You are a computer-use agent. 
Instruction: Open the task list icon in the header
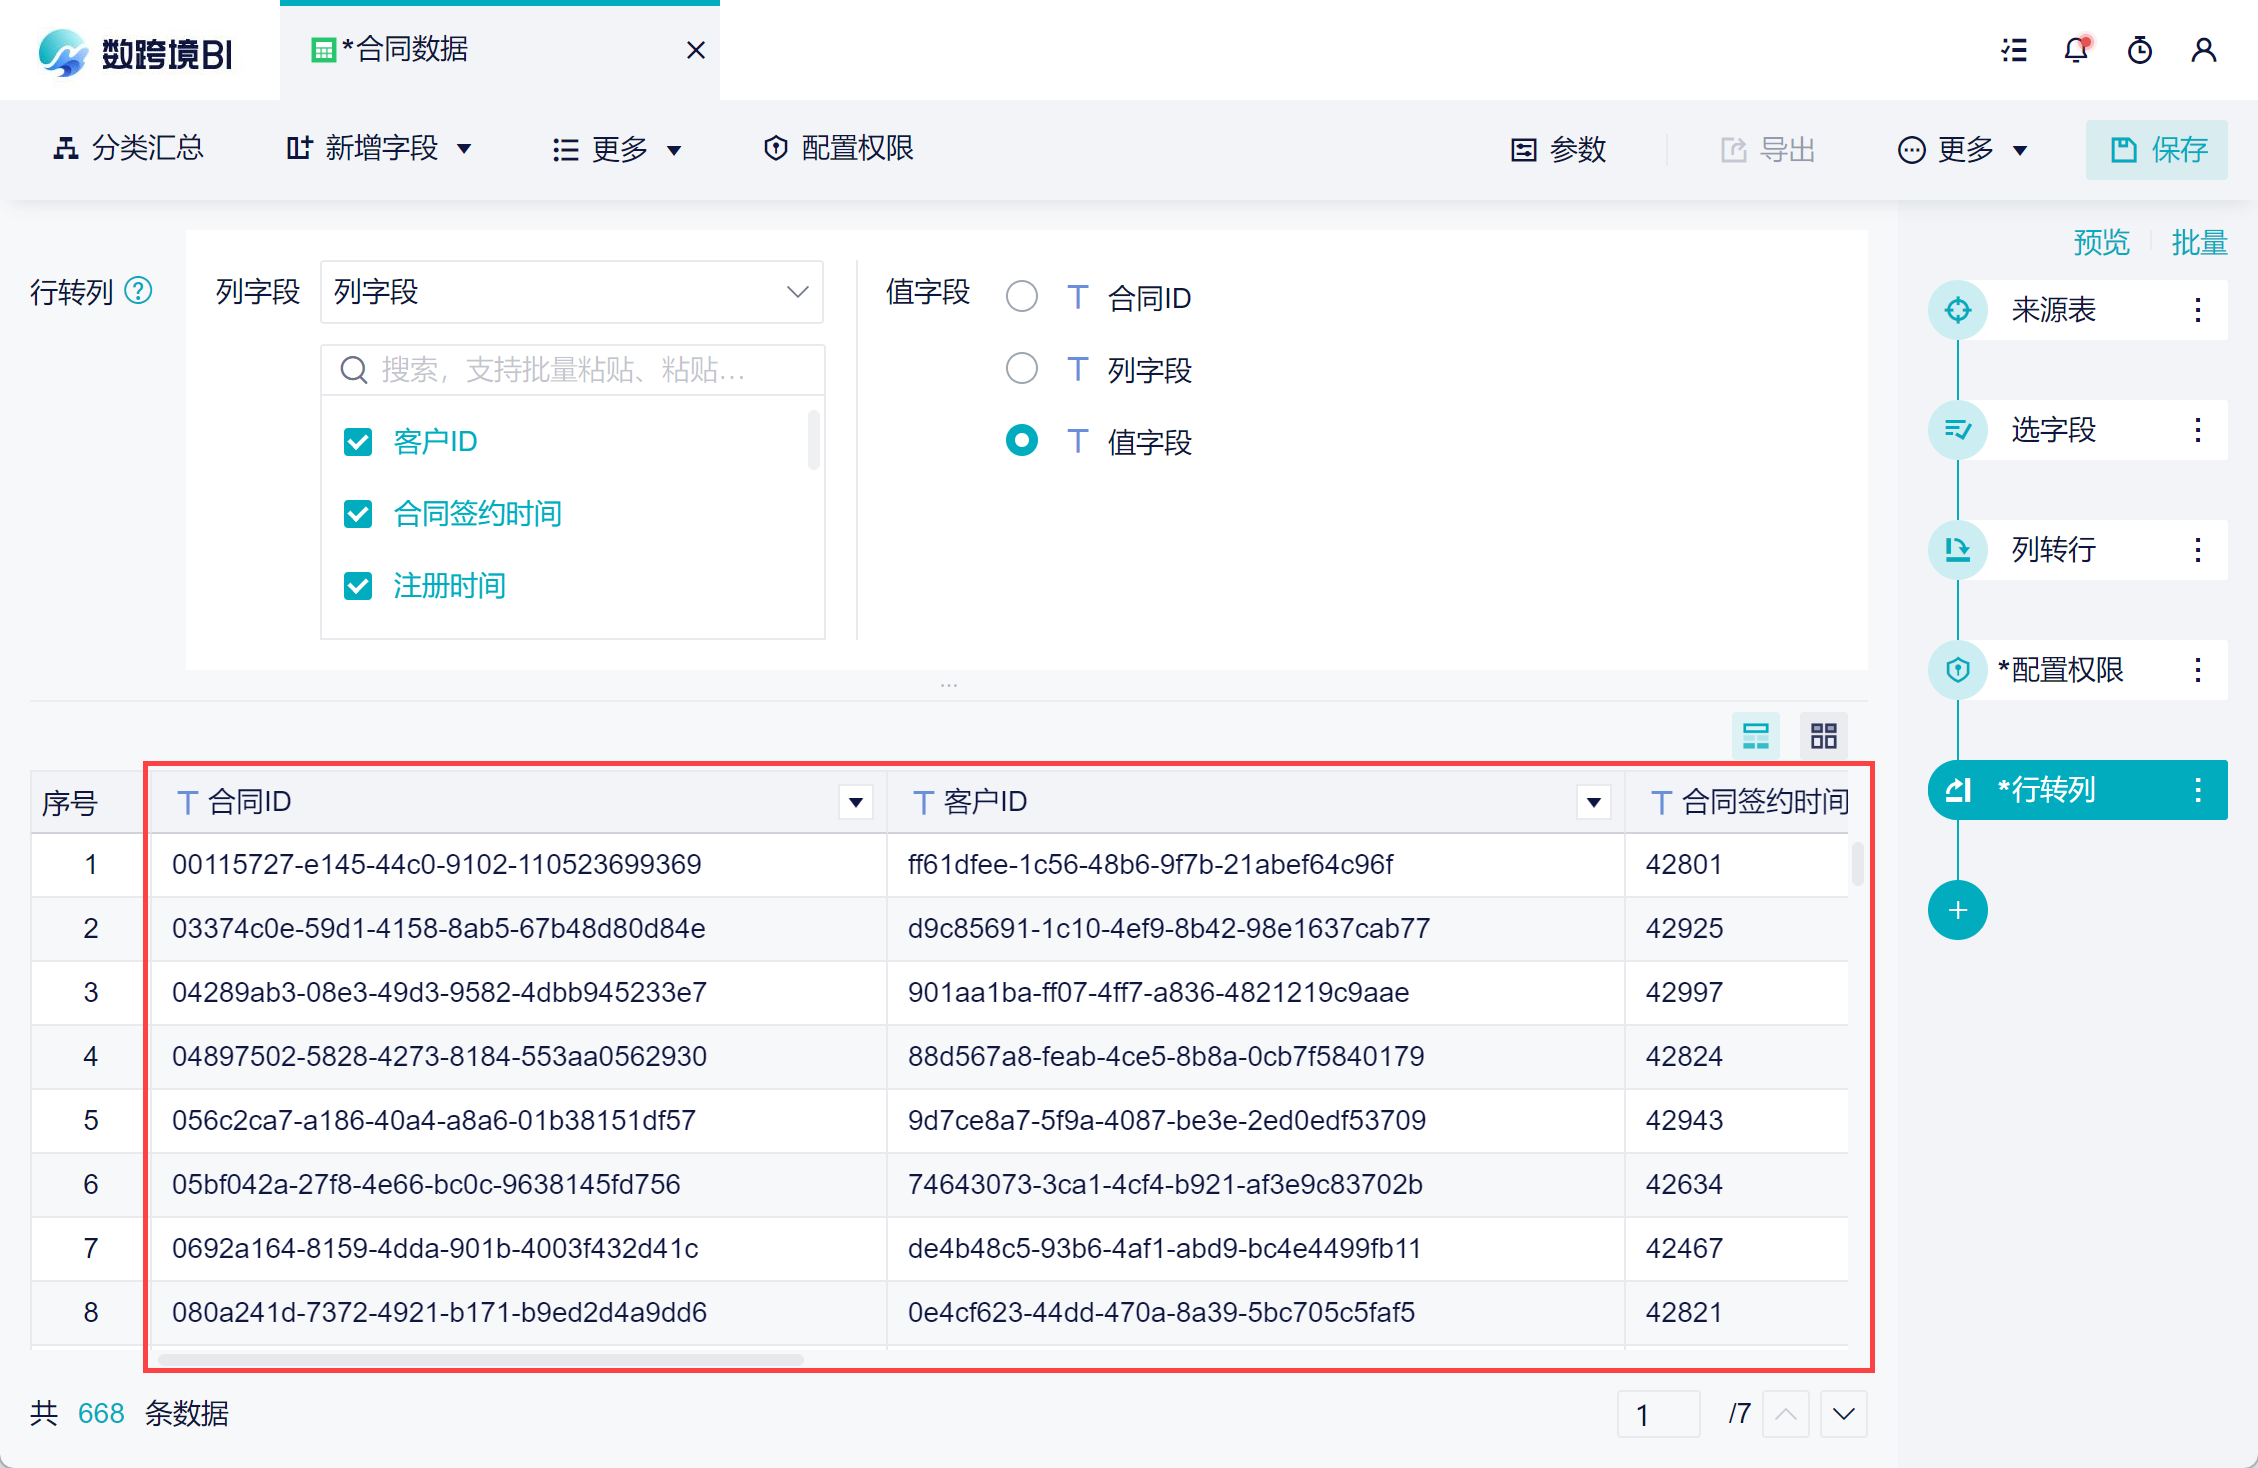pyautogui.click(x=2014, y=50)
